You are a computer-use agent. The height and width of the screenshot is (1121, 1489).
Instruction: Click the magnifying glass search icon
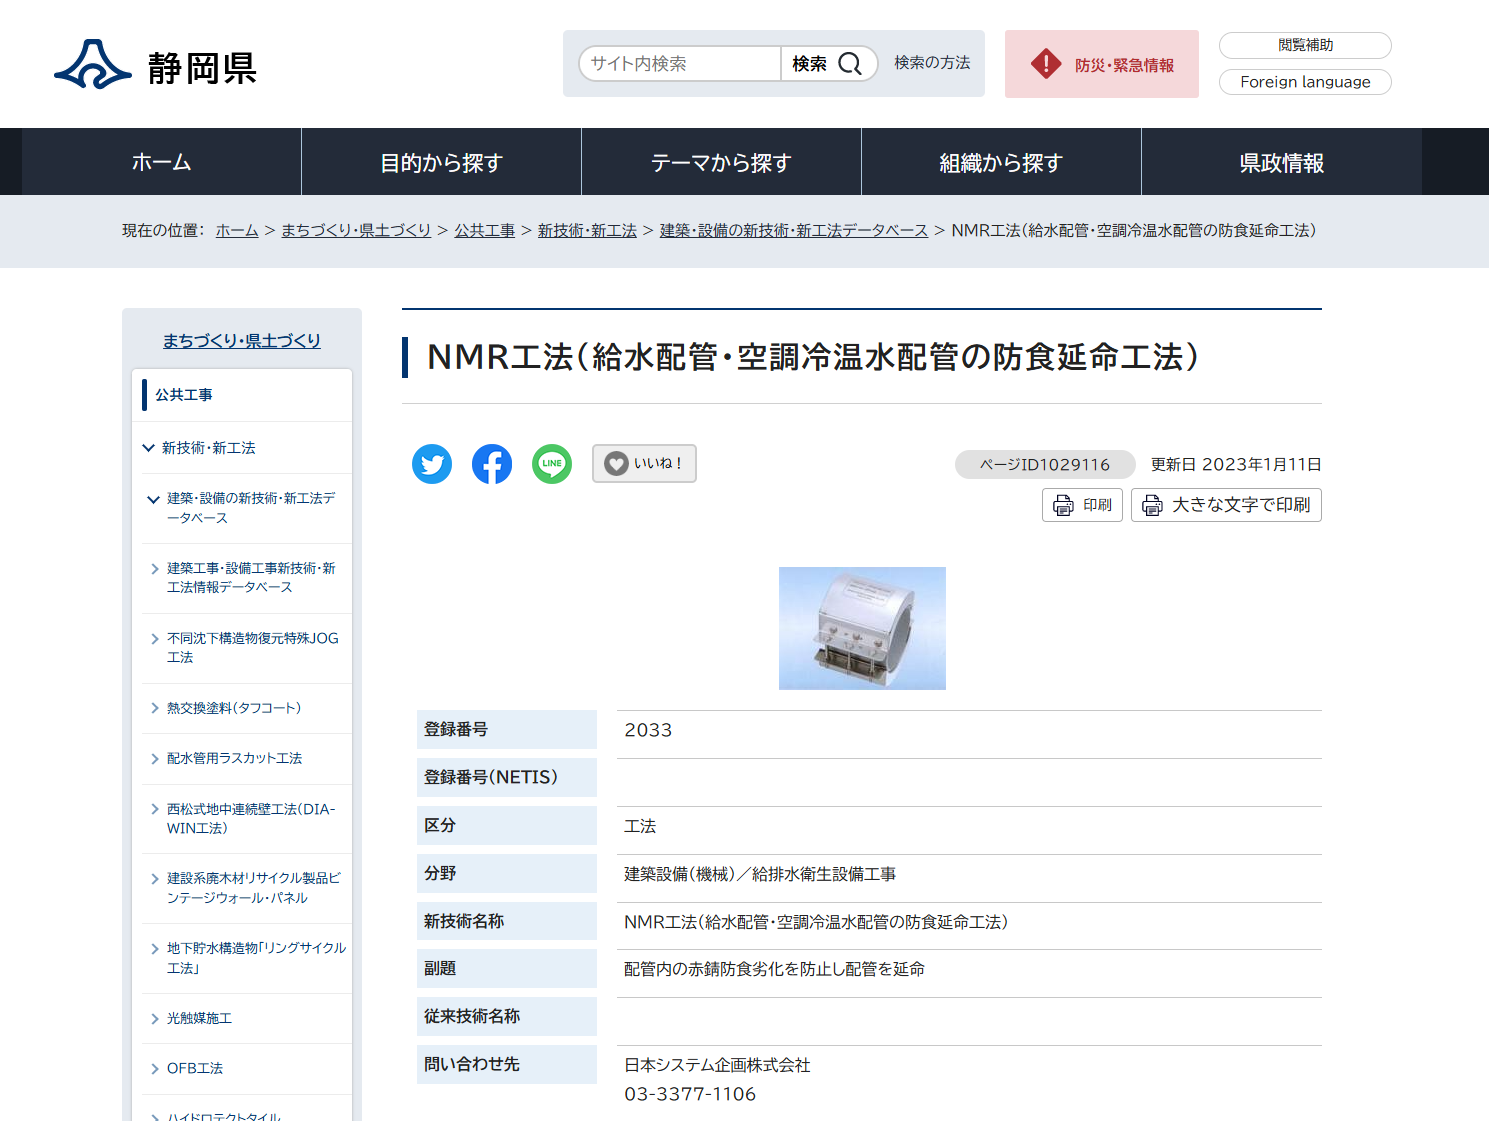click(850, 63)
